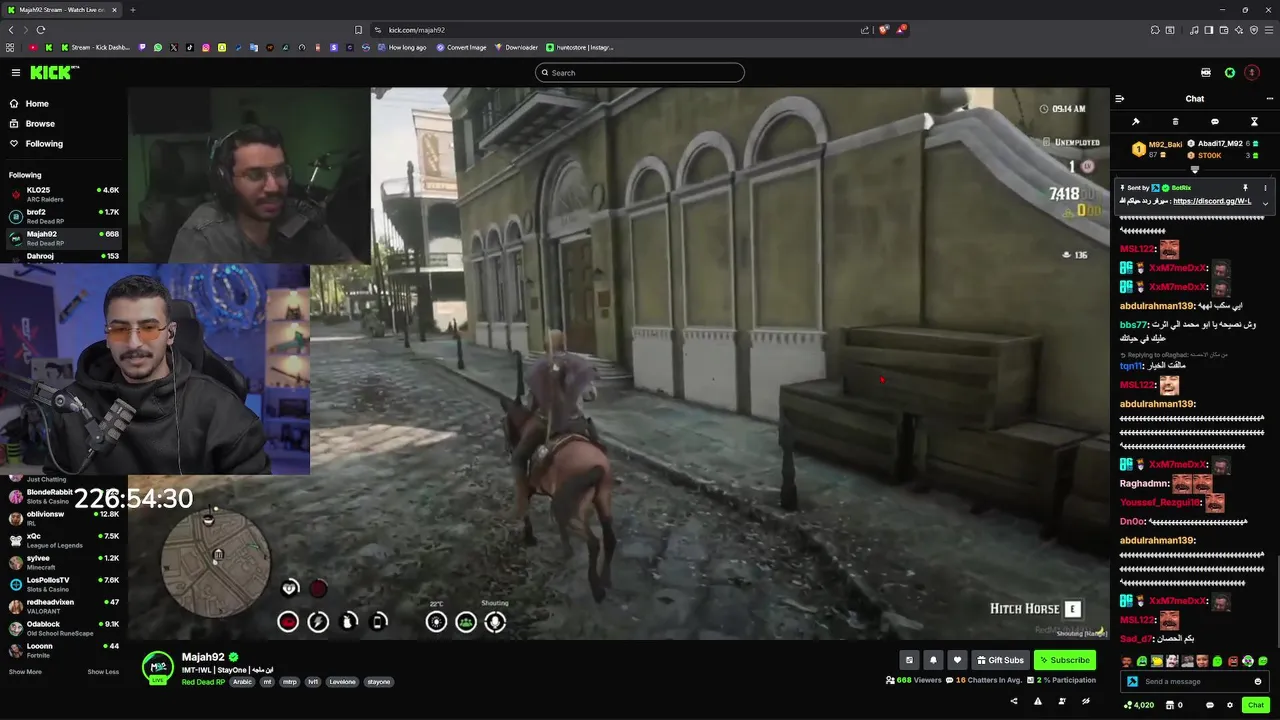1280x720 pixels.
Task: Click the Arabic stream tag
Action: click(243, 682)
